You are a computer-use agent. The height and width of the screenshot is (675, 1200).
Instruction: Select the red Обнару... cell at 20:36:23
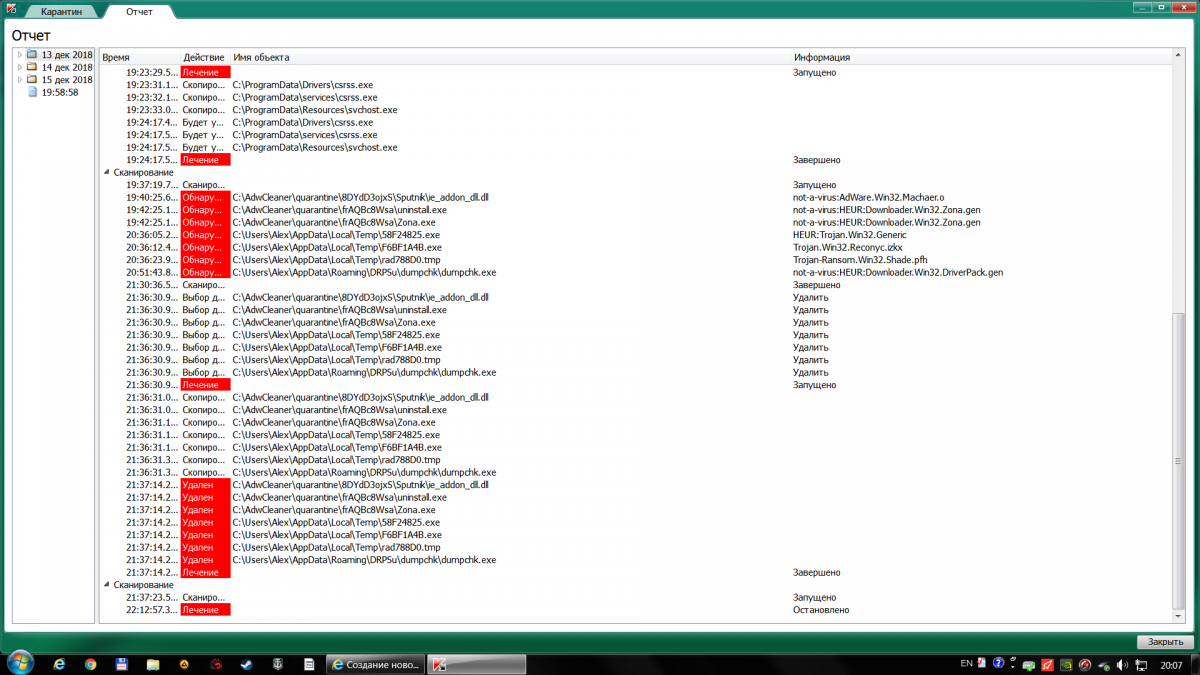[x=205, y=260]
